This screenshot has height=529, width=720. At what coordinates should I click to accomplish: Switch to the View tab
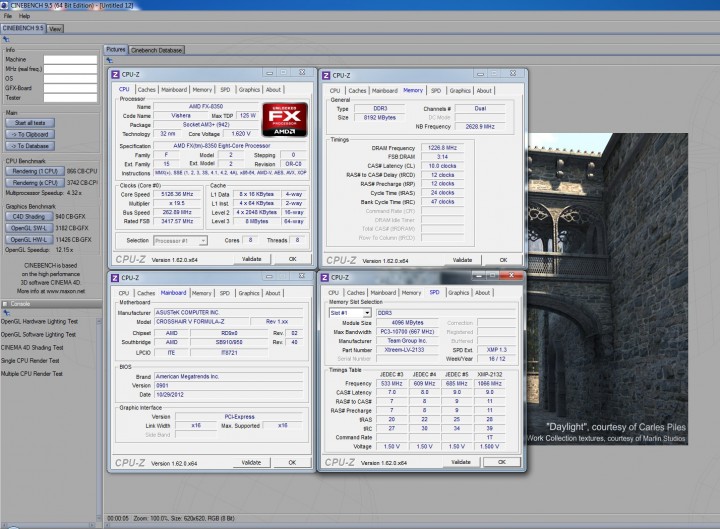point(55,29)
